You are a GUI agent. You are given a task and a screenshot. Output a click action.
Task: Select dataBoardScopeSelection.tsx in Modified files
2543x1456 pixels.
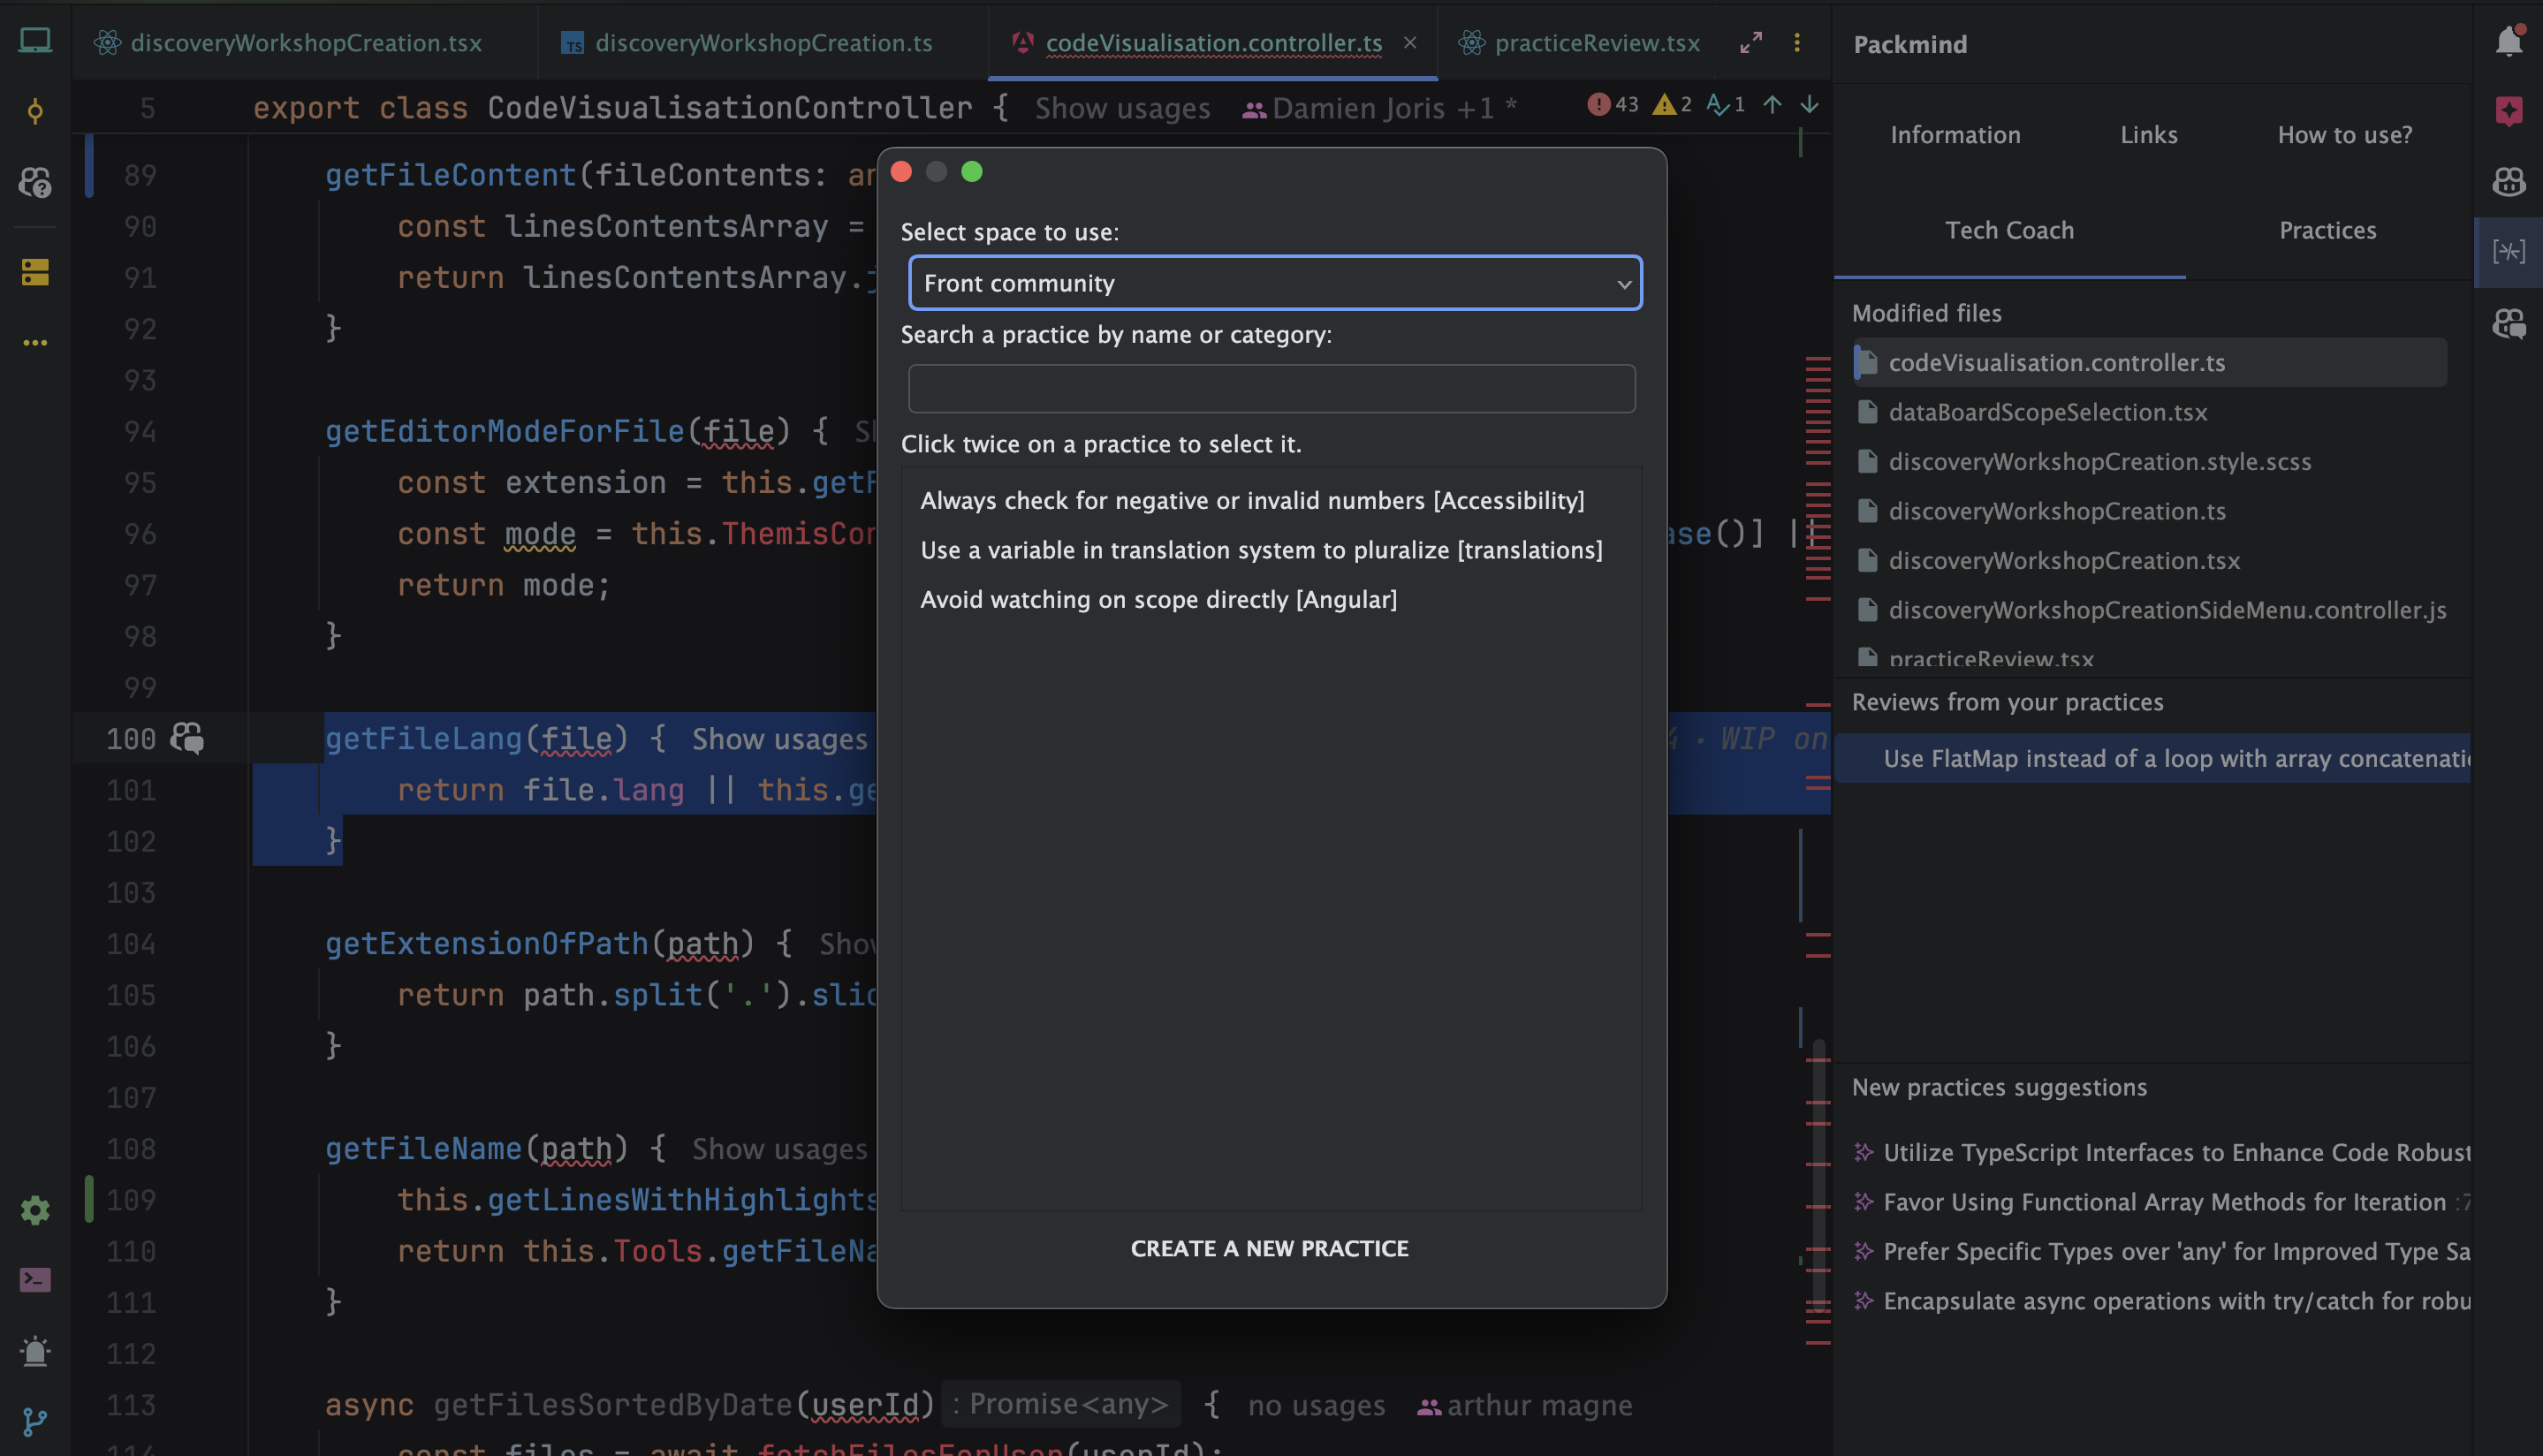click(2150, 412)
